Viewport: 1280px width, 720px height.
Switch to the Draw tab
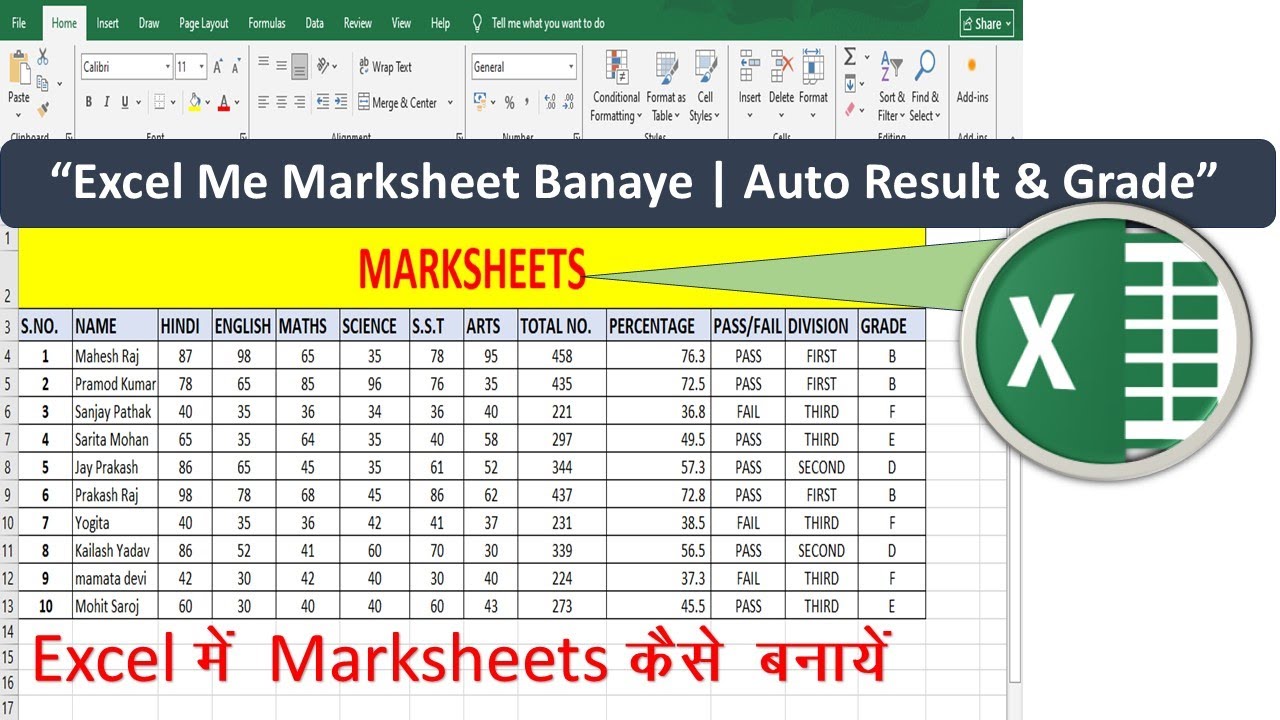149,23
